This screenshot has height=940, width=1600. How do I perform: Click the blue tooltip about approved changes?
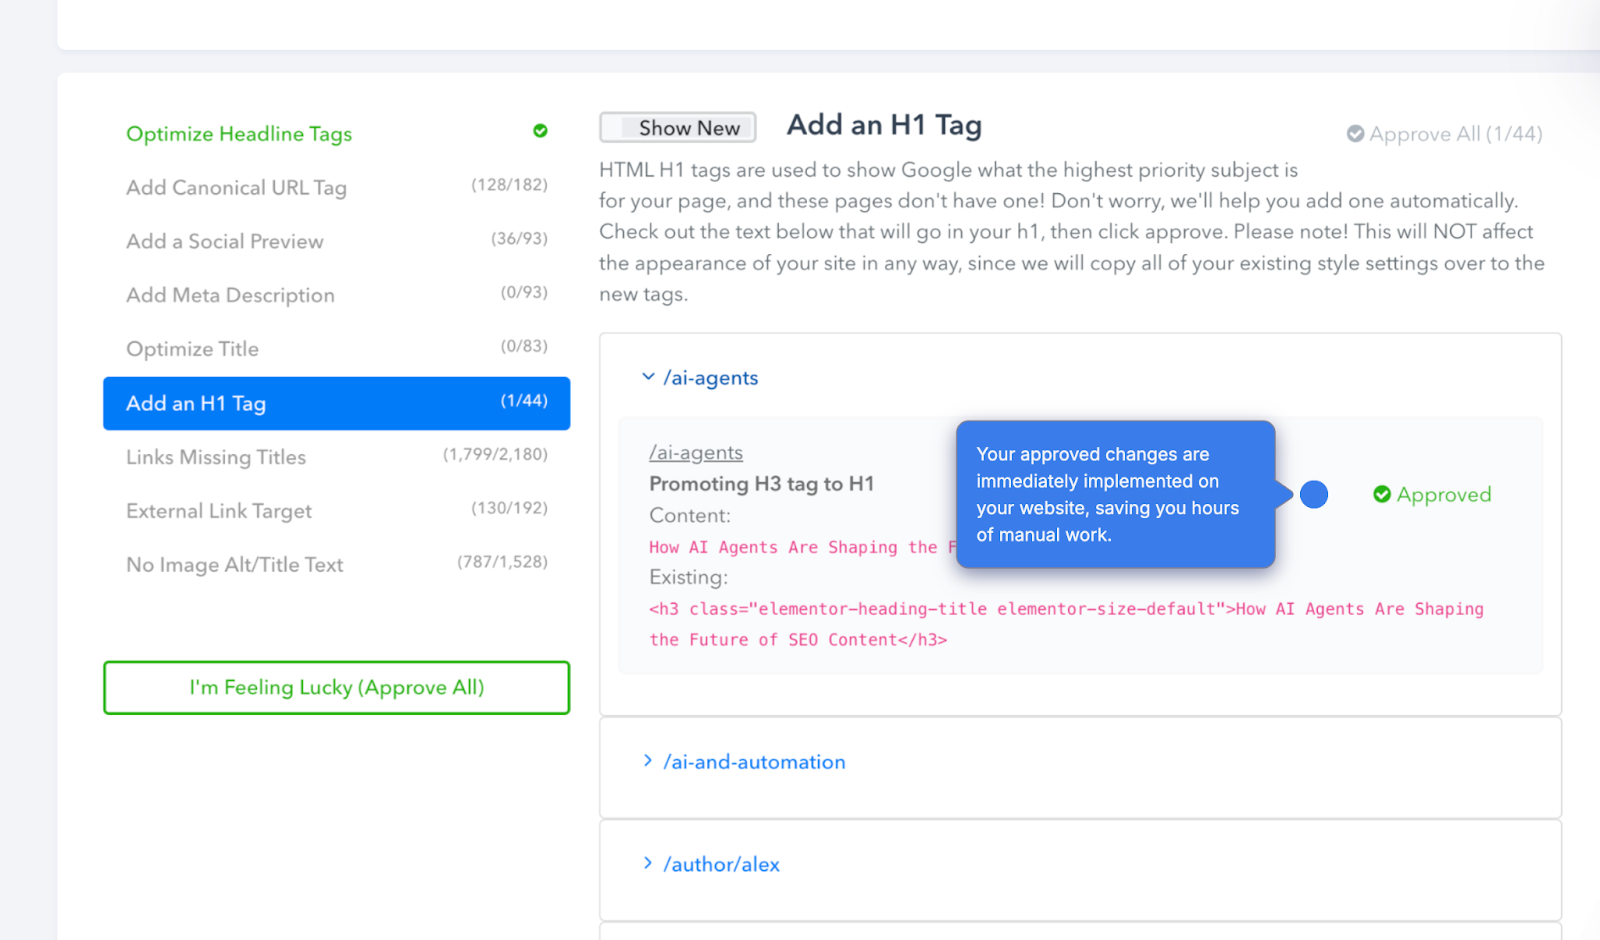(x=1115, y=494)
